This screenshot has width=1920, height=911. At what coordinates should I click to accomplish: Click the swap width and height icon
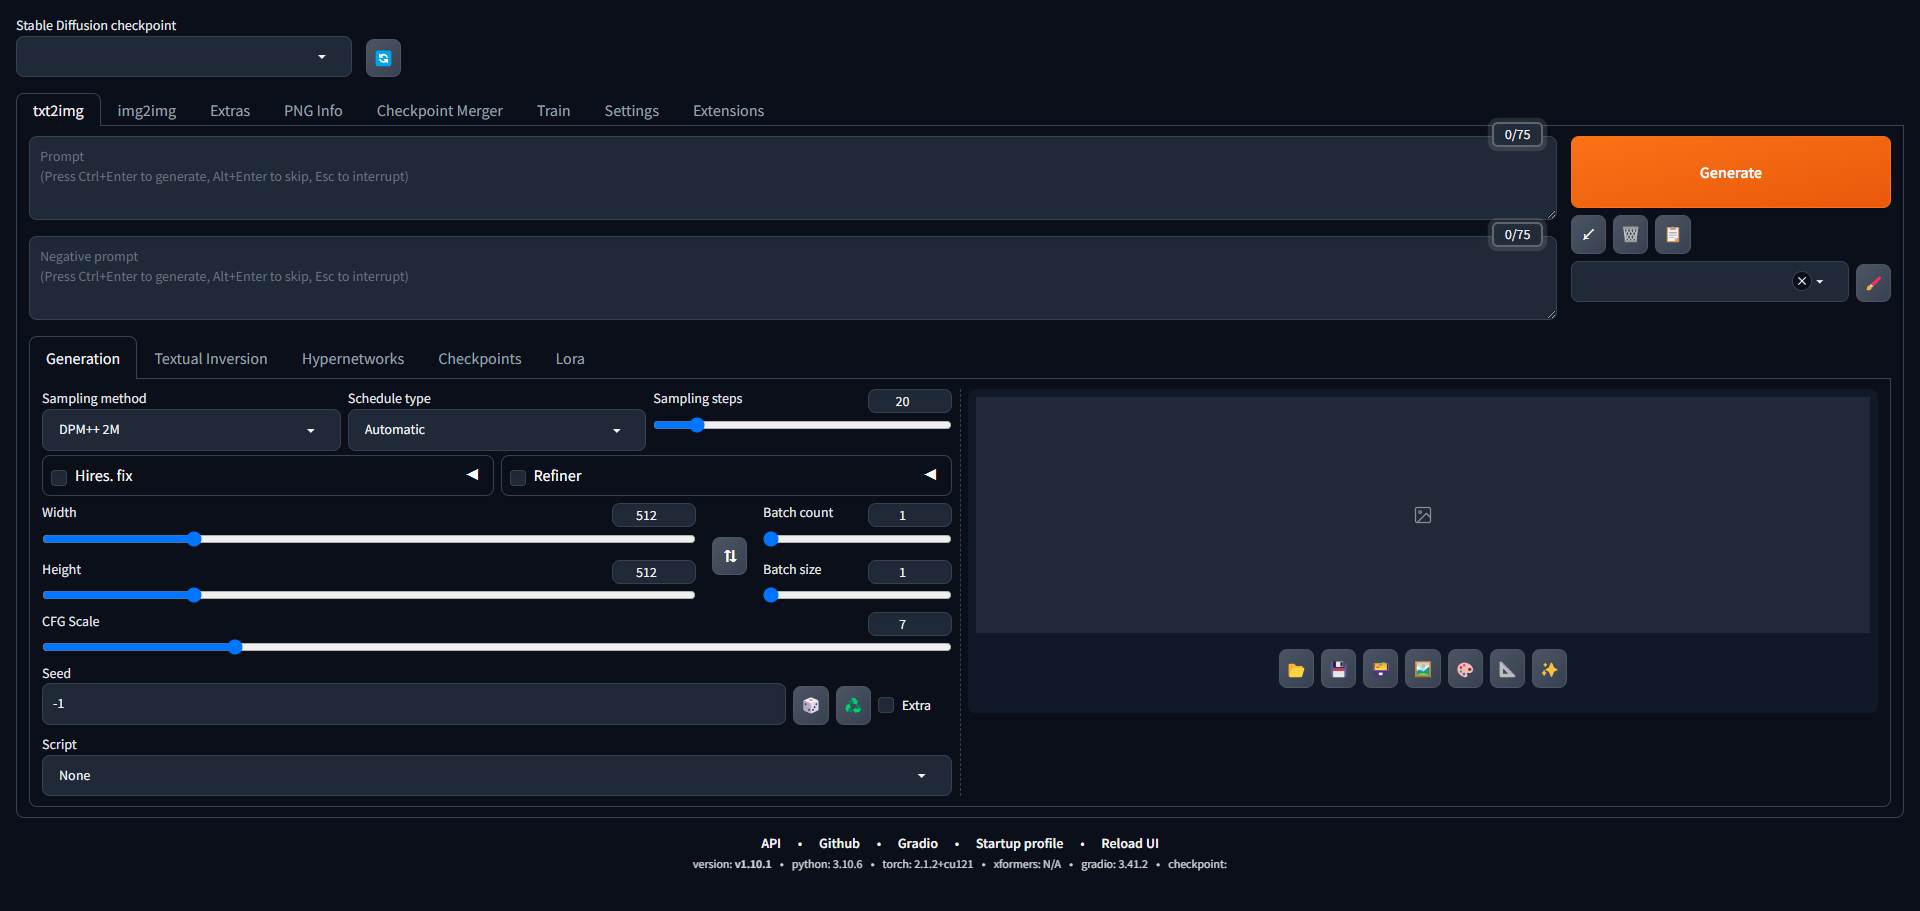pos(730,556)
